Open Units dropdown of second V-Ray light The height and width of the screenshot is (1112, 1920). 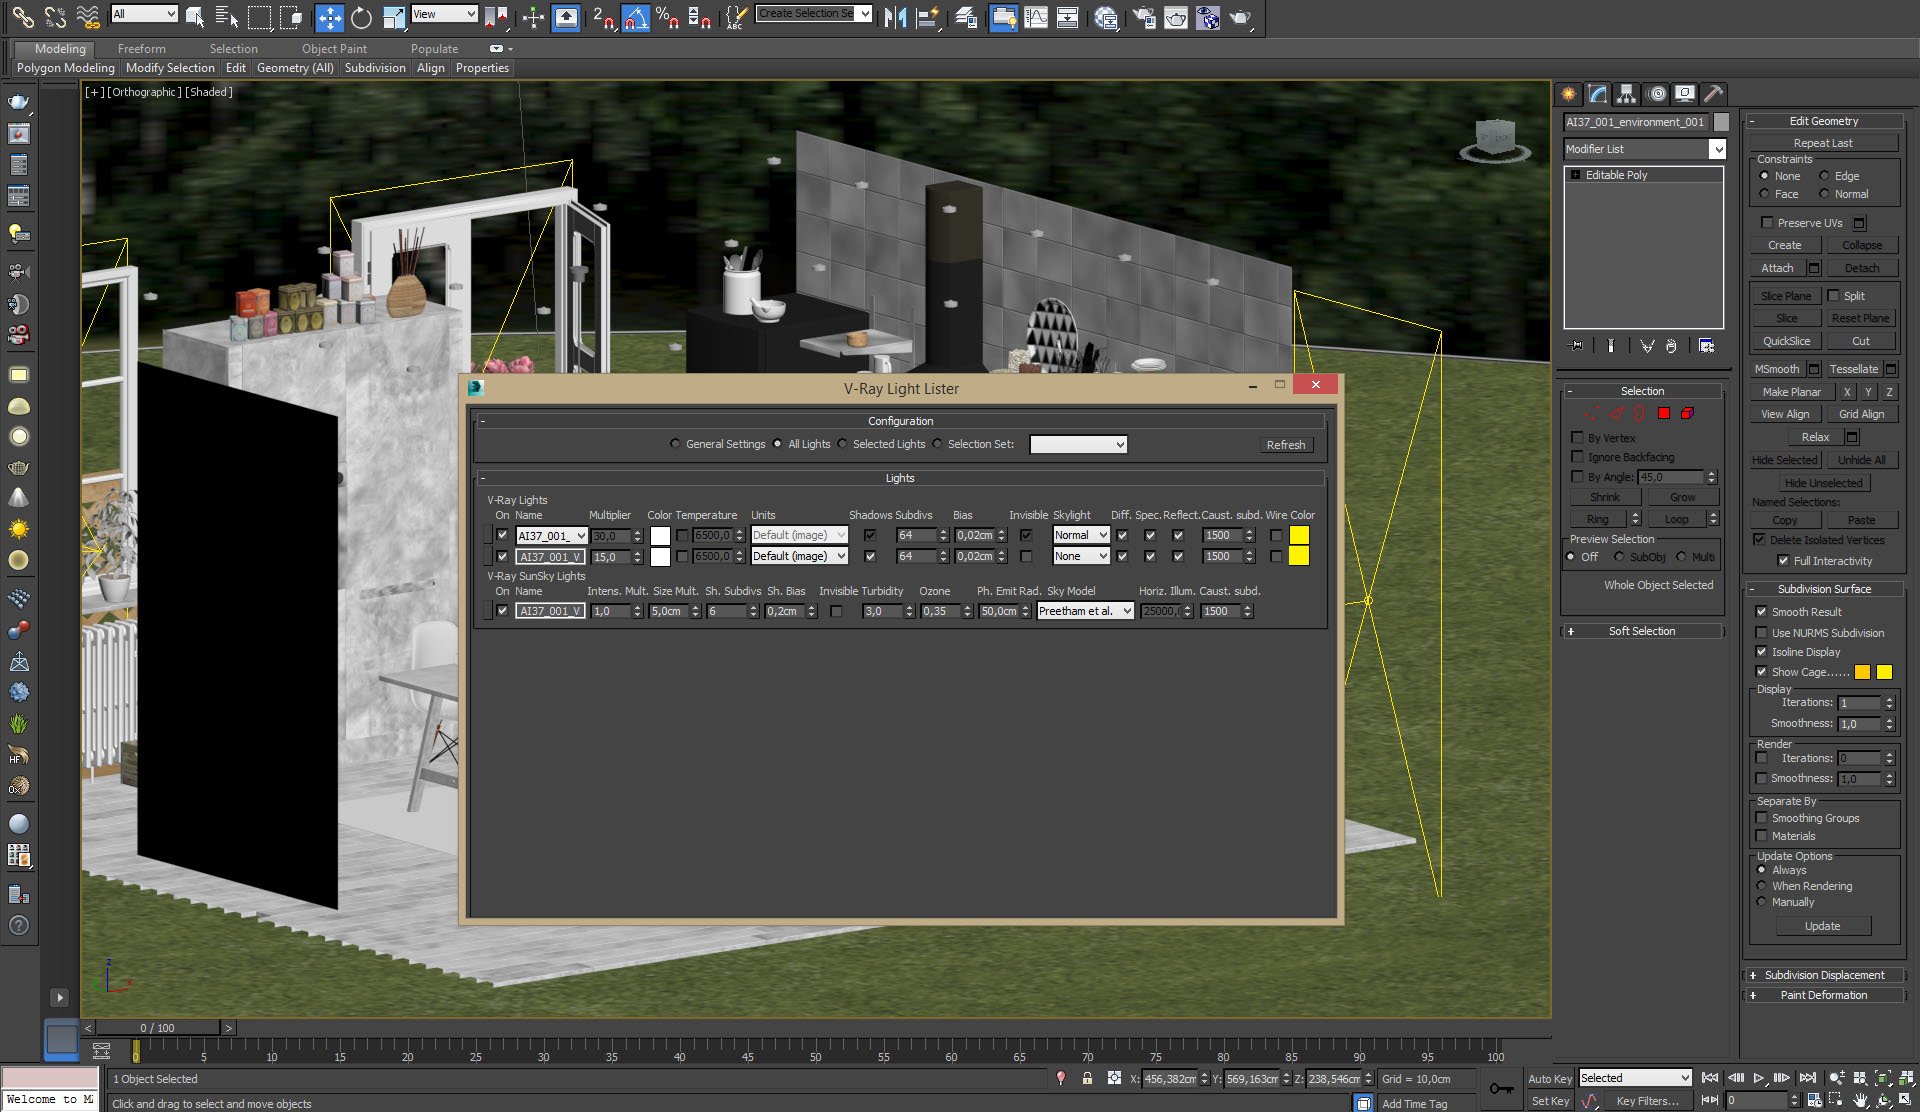click(799, 556)
